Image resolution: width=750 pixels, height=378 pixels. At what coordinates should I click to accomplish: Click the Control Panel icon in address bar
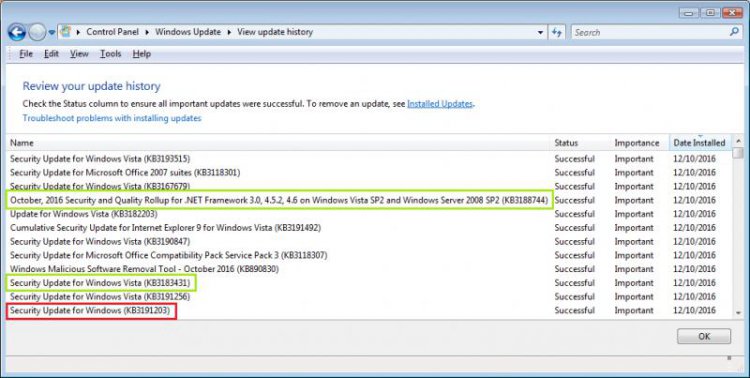coord(66,32)
